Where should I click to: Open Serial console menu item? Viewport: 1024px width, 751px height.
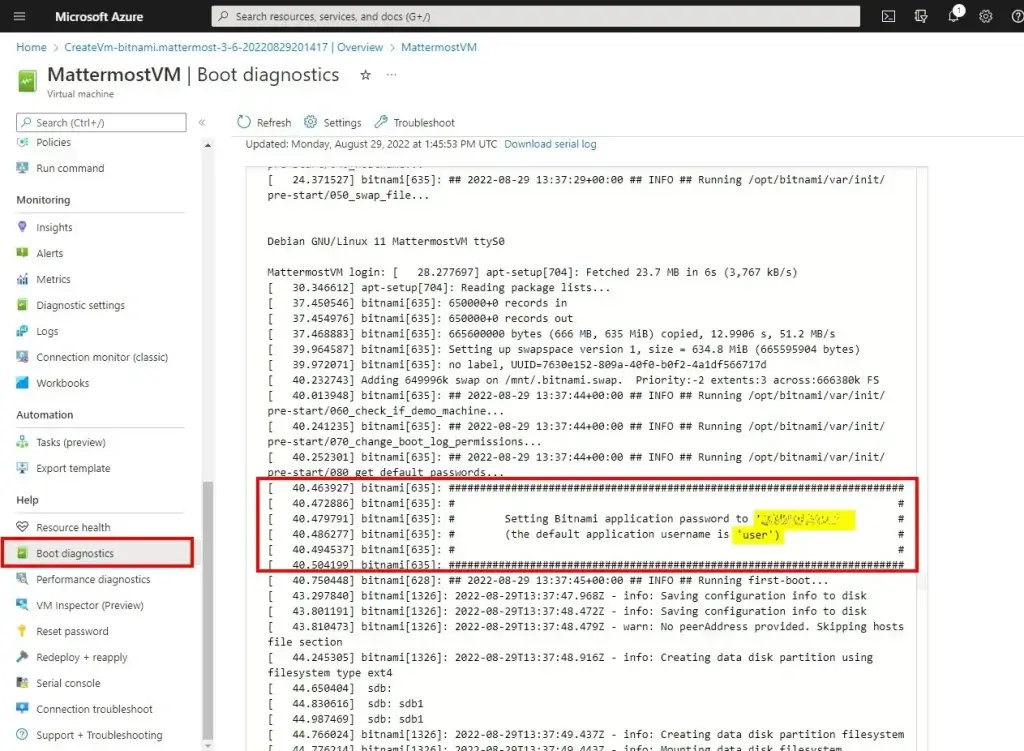[x=68, y=683]
